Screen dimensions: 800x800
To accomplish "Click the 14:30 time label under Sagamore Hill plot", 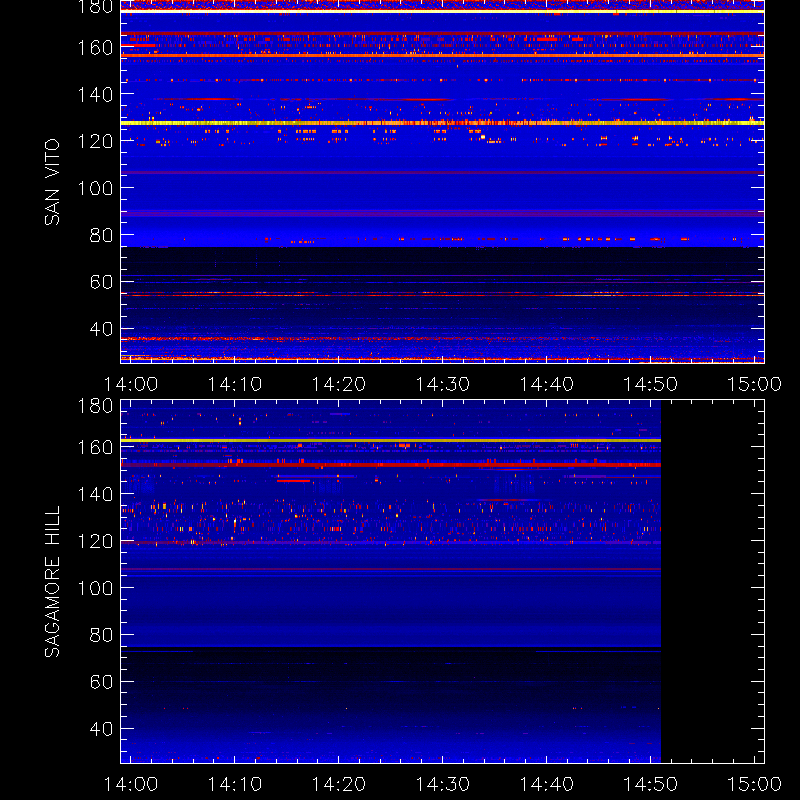I will (442, 784).
